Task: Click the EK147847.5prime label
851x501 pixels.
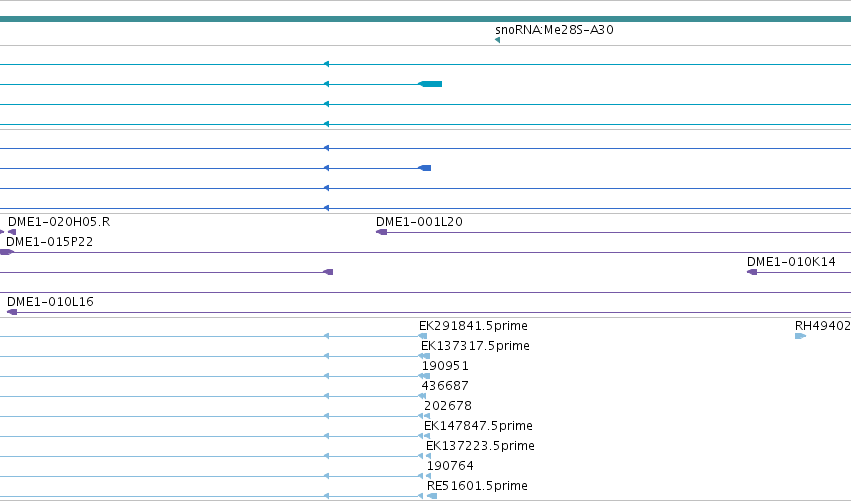Action: tap(478, 426)
